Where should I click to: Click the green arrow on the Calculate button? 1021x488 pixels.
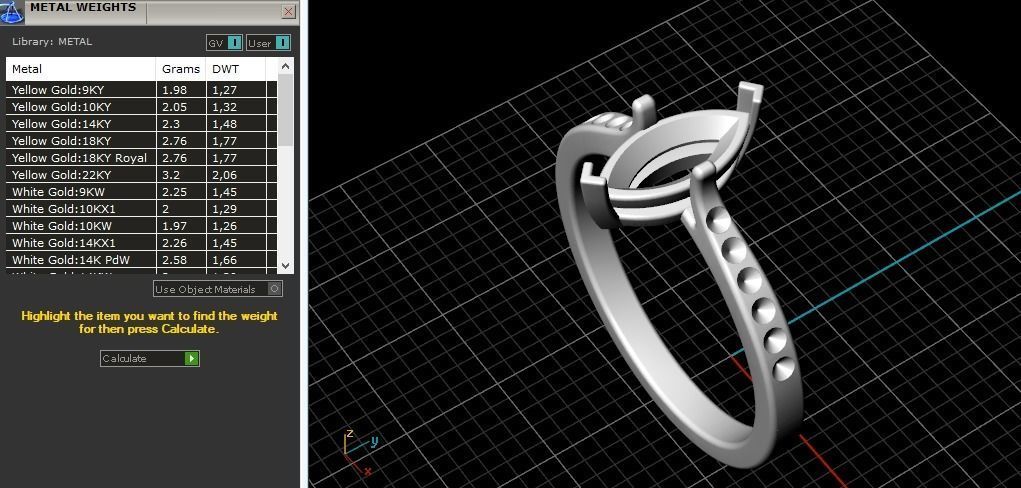[191, 358]
